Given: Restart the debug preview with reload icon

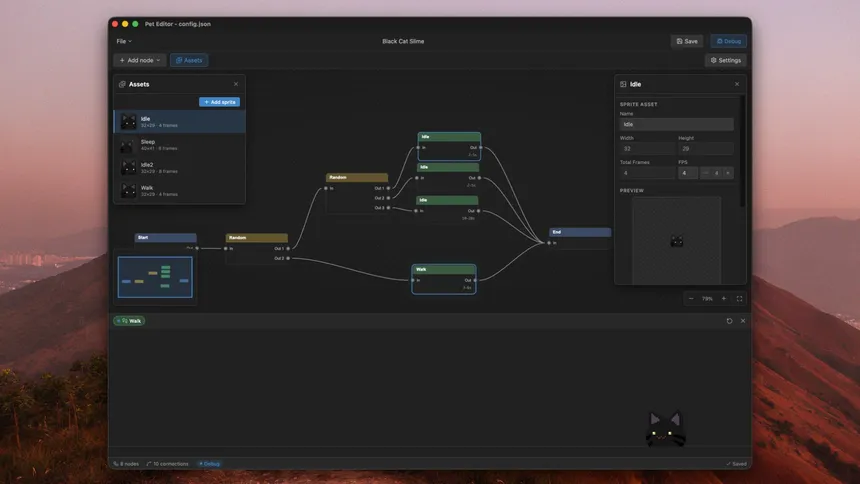Looking at the screenshot, I should [x=729, y=321].
